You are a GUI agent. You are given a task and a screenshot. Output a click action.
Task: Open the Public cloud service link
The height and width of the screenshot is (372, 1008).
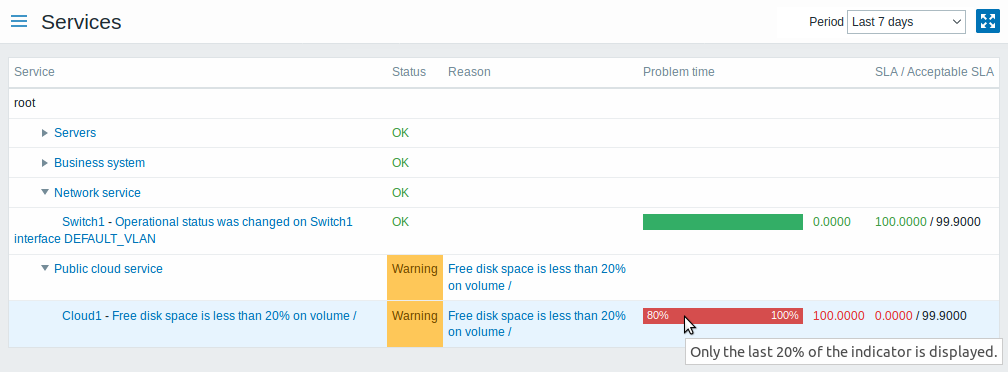pos(108,269)
